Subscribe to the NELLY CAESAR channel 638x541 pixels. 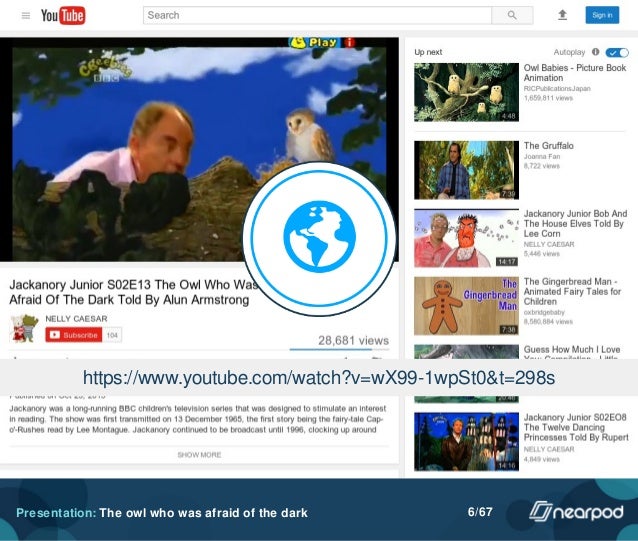74,335
